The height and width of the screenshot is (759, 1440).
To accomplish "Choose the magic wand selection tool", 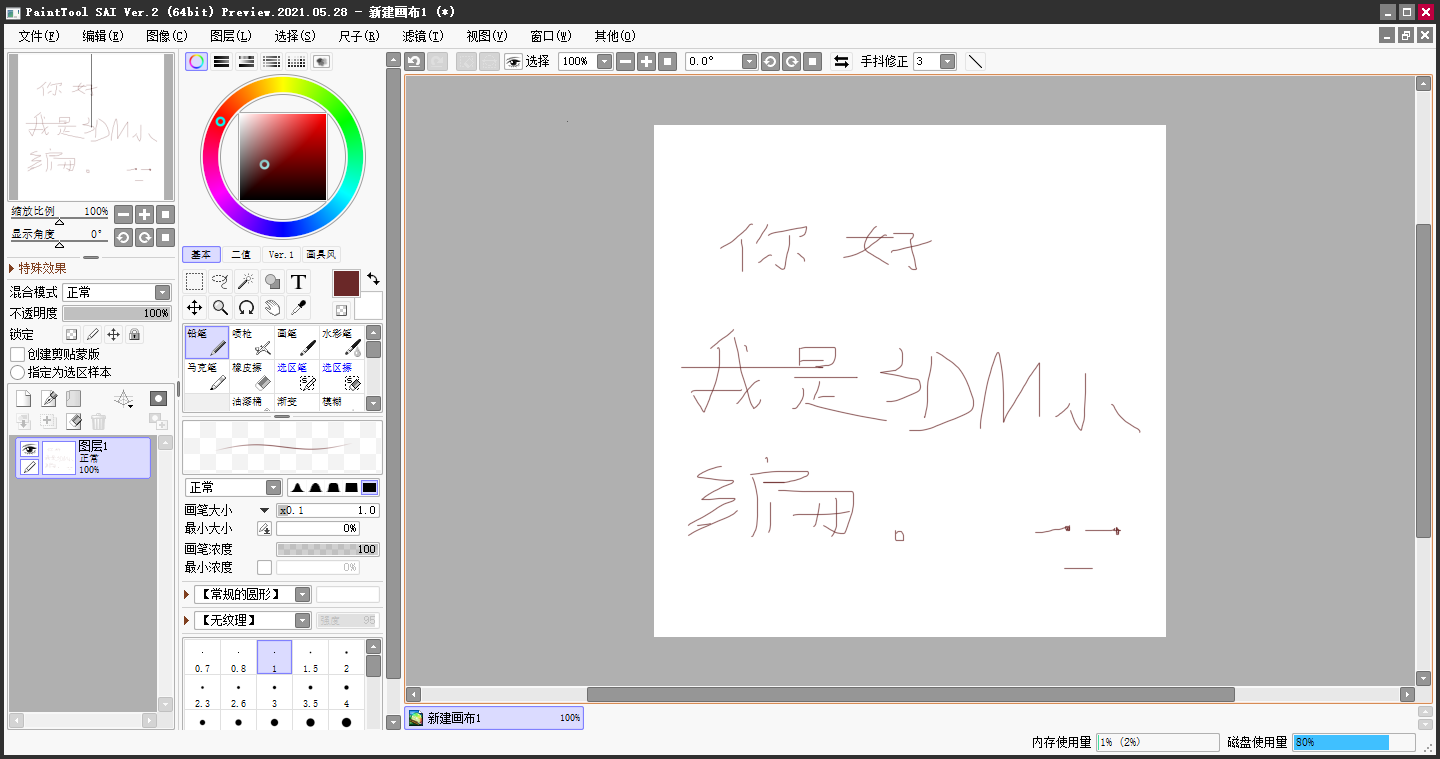I will (246, 281).
